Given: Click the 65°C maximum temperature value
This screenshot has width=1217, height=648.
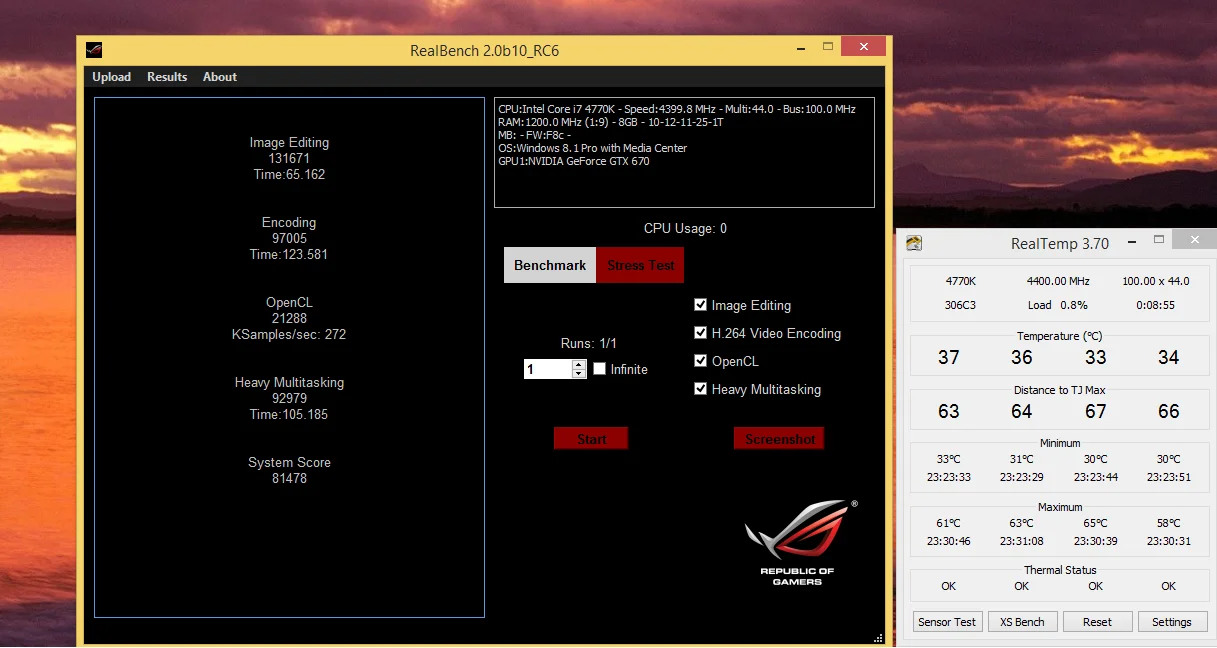Looking at the screenshot, I should click(1096, 523).
